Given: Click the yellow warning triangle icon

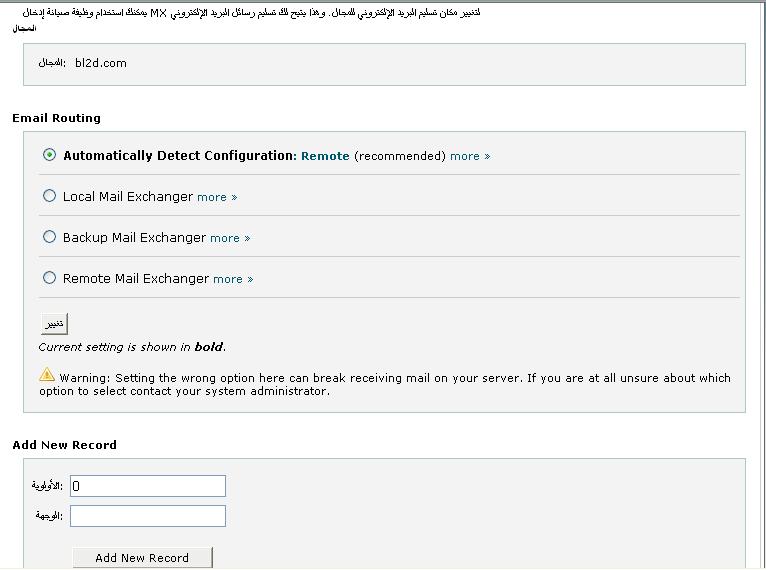Looking at the screenshot, I should pos(47,375).
